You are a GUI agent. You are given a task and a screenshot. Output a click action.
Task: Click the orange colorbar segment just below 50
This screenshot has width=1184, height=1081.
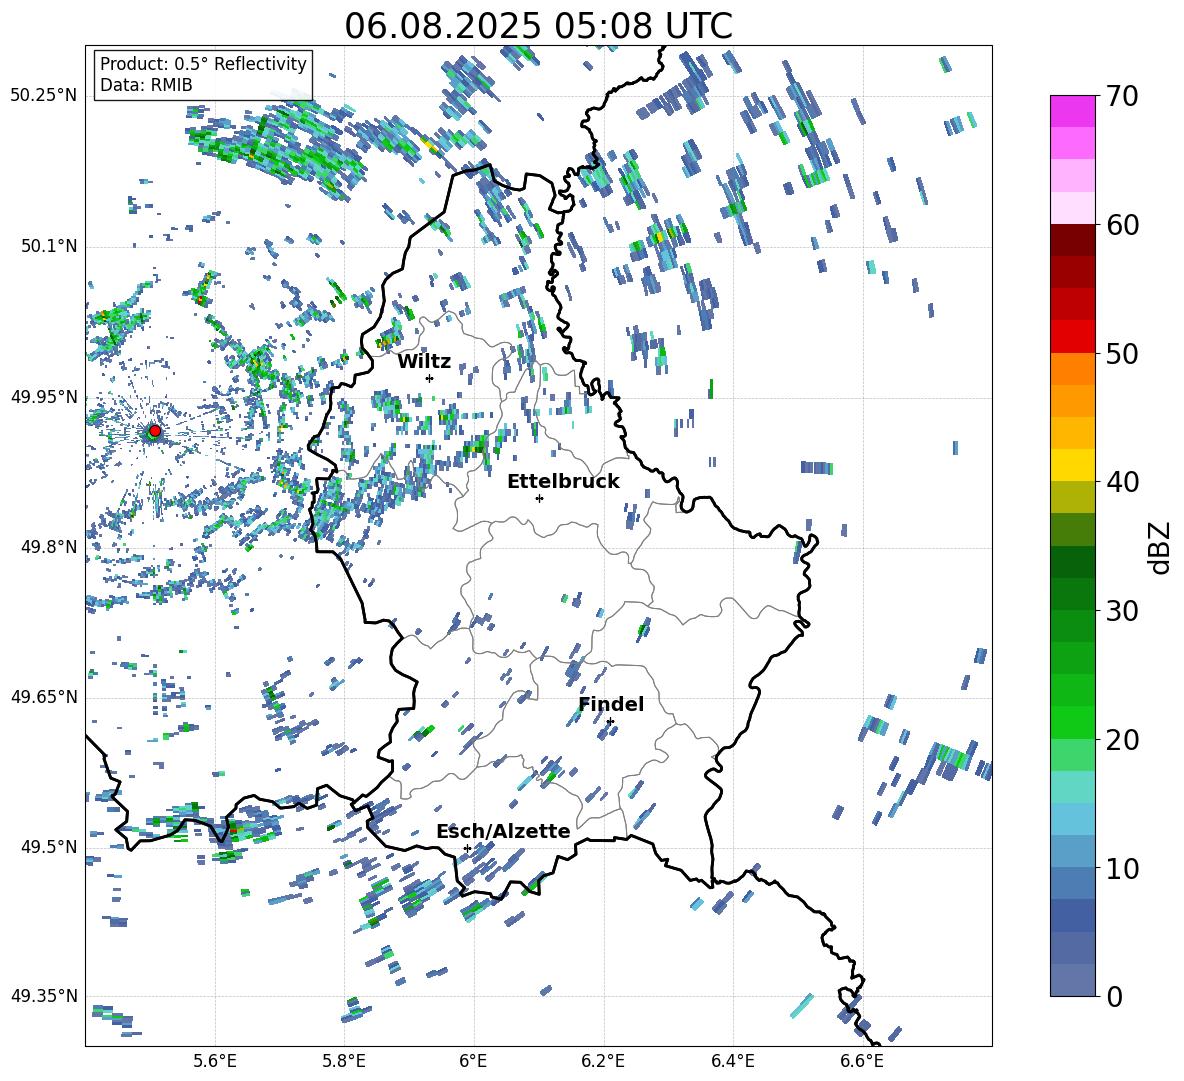pyautogui.click(x=1073, y=369)
